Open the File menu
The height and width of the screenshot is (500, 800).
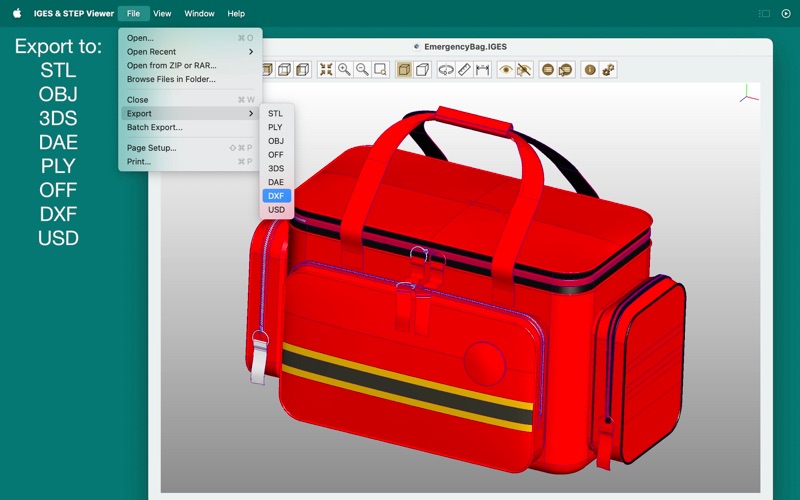coord(133,13)
